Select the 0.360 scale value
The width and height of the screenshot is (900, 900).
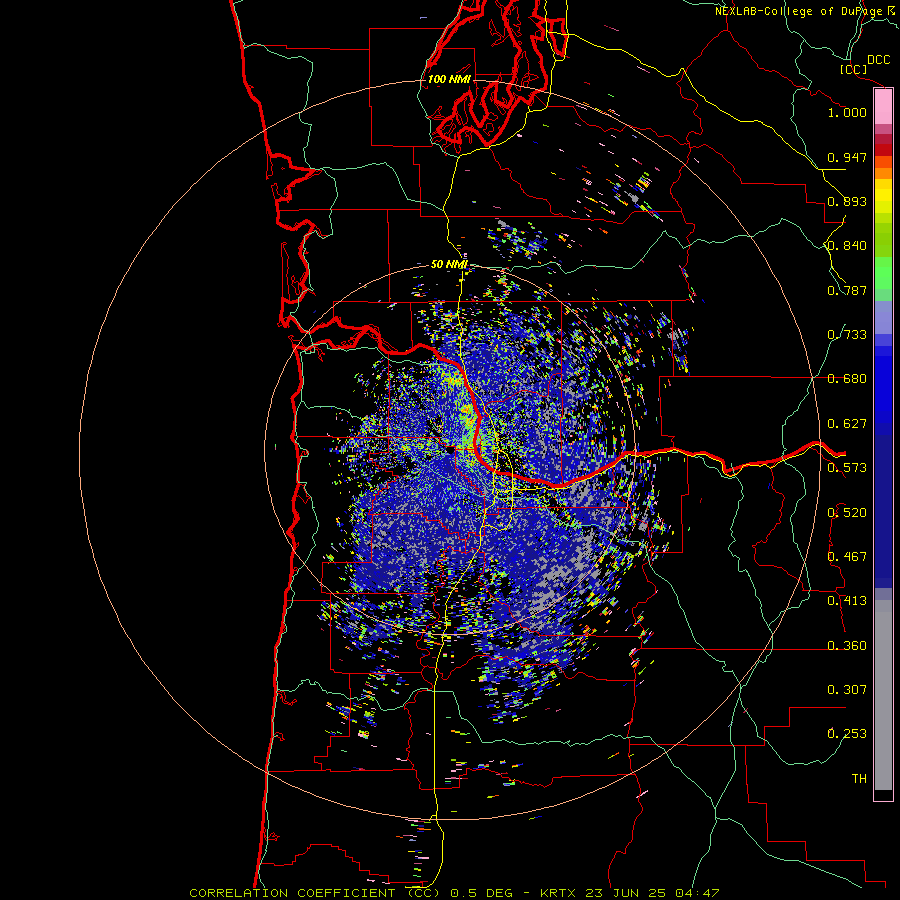tap(847, 646)
